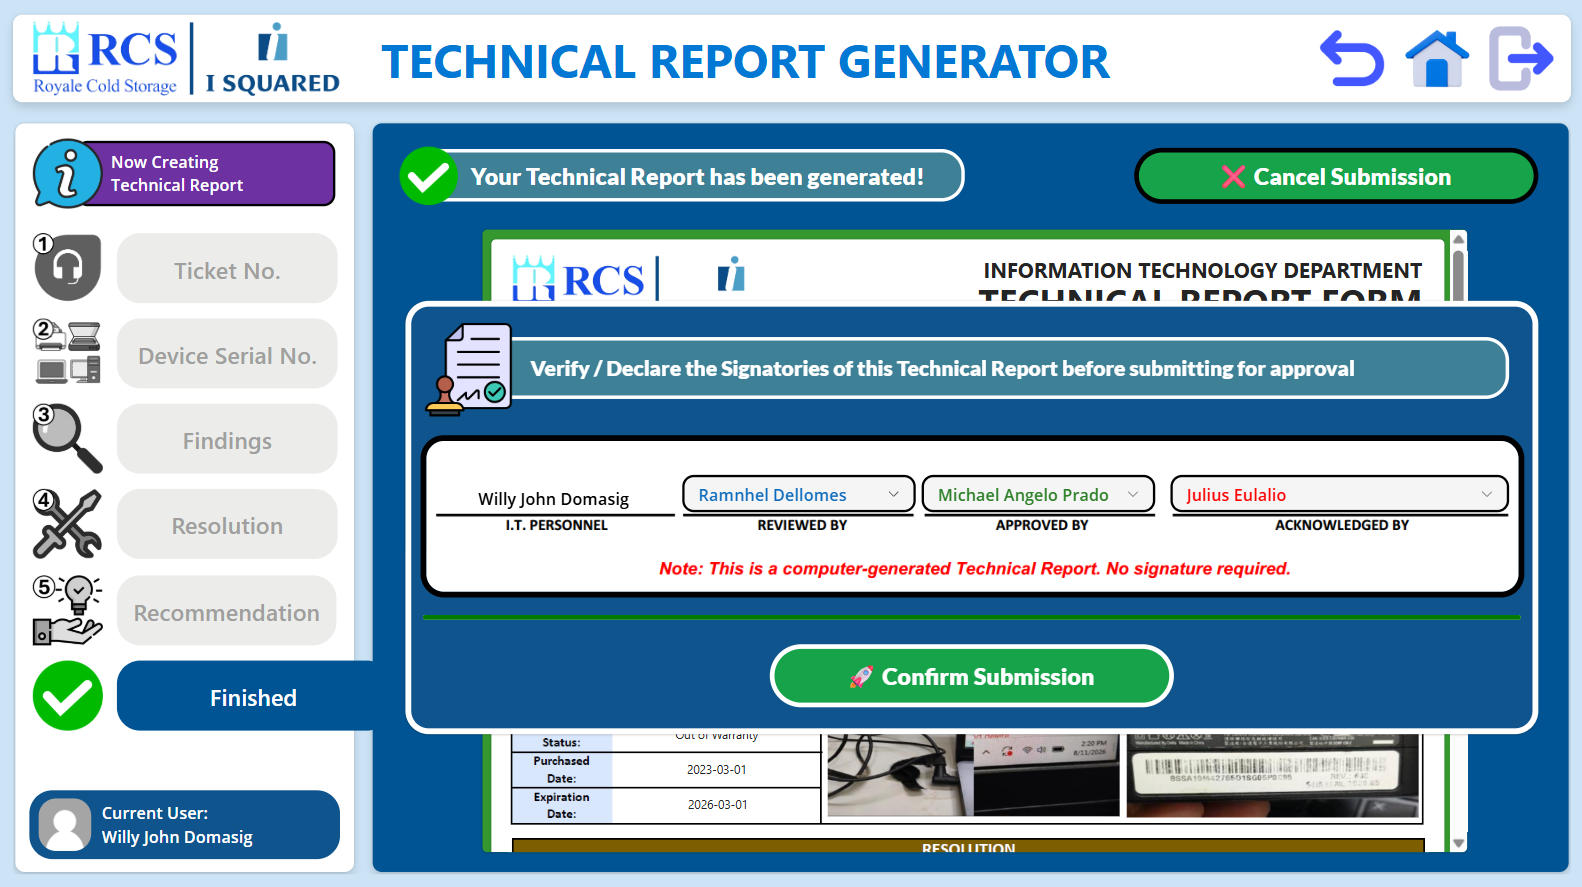Click the red X on Cancel Submission

1233,177
